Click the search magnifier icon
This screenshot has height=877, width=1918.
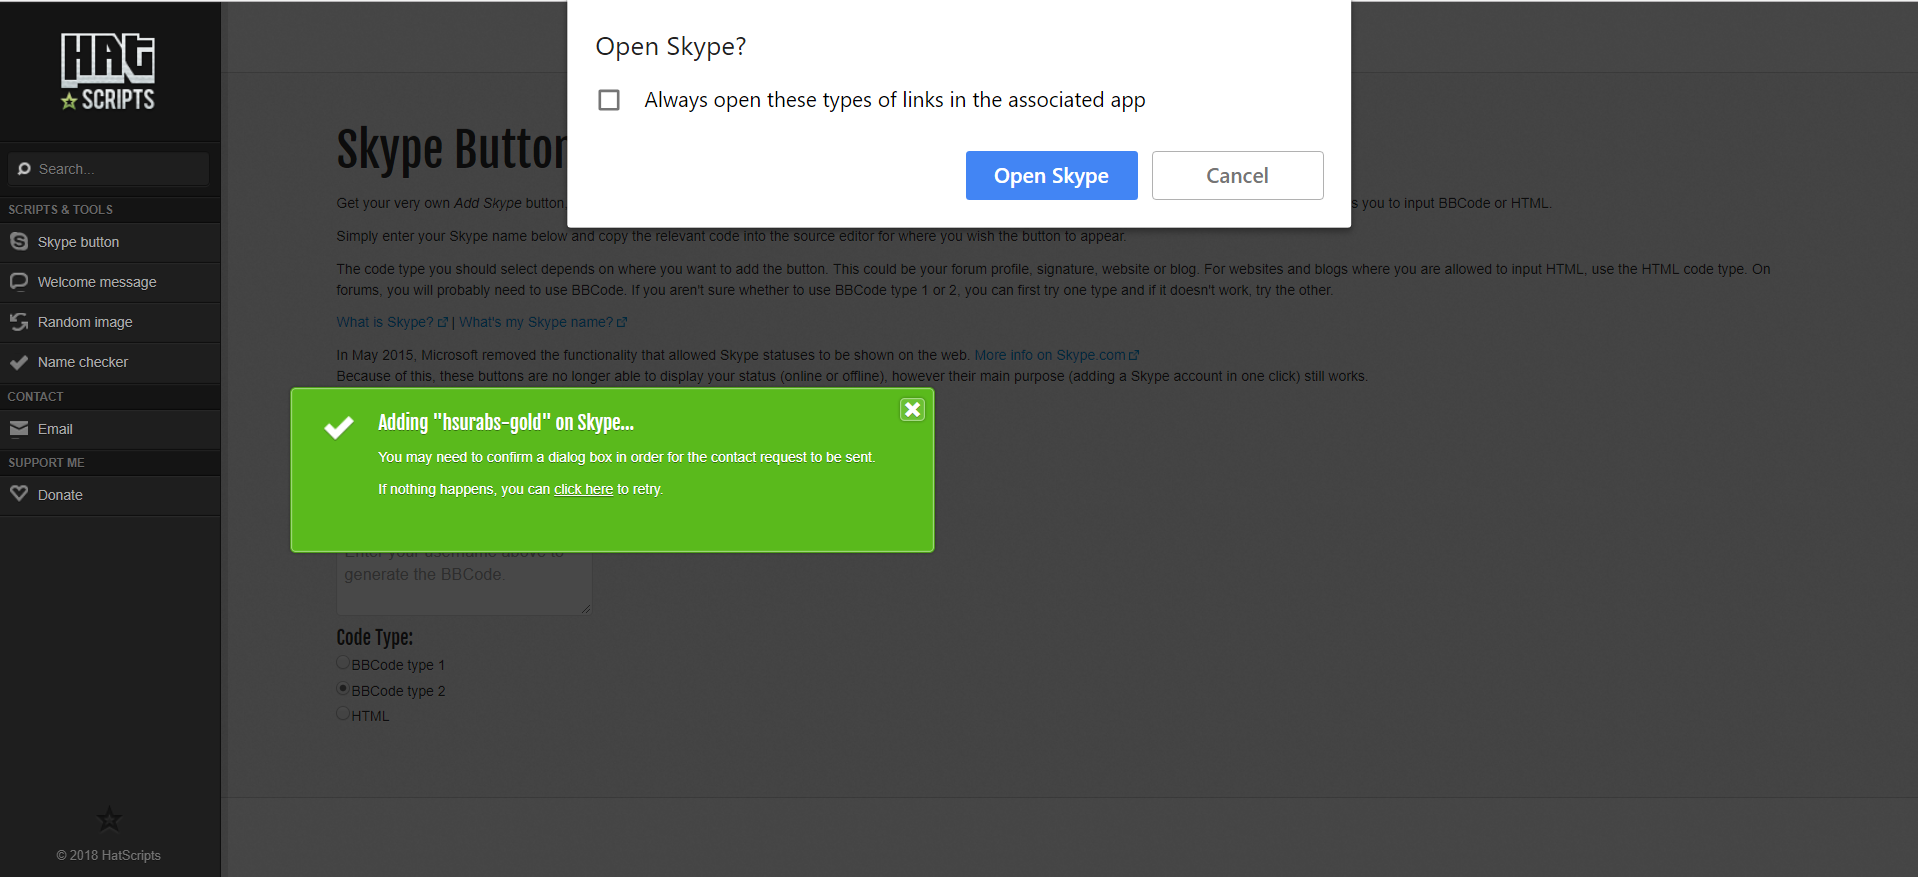click(x=24, y=169)
